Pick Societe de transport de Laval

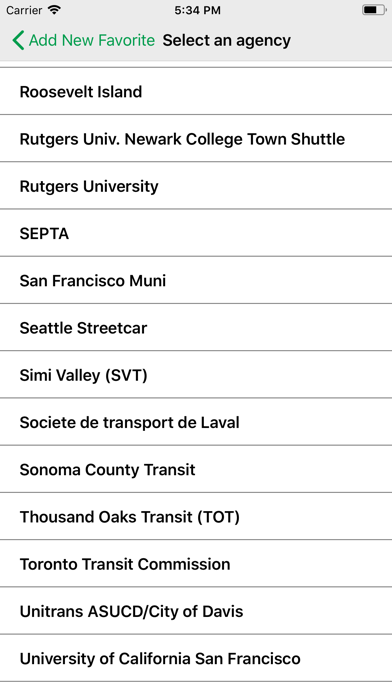click(196, 422)
